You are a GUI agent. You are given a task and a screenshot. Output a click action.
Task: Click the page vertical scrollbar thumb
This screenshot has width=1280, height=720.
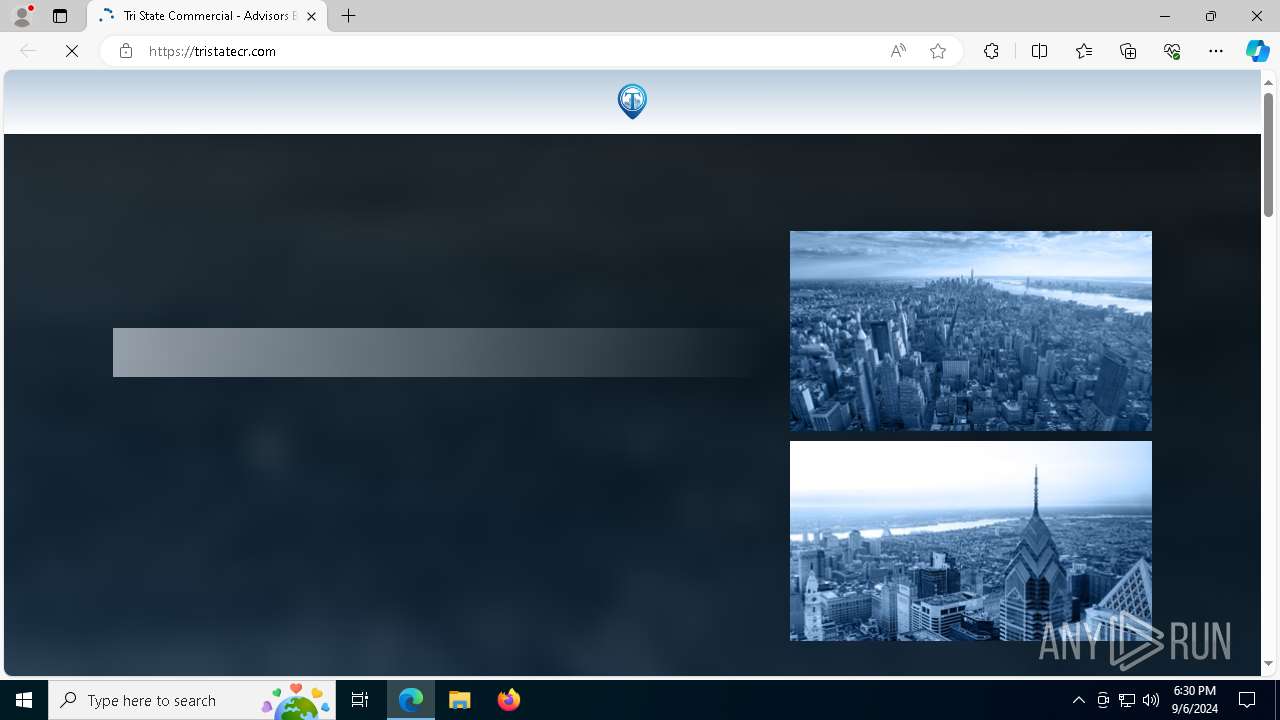(x=1268, y=155)
